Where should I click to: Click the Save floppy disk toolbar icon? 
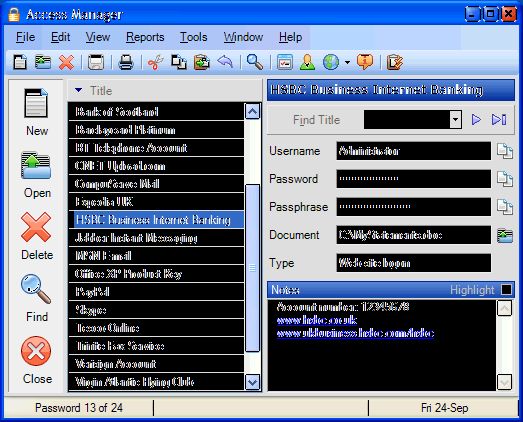click(x=96, y=62)
